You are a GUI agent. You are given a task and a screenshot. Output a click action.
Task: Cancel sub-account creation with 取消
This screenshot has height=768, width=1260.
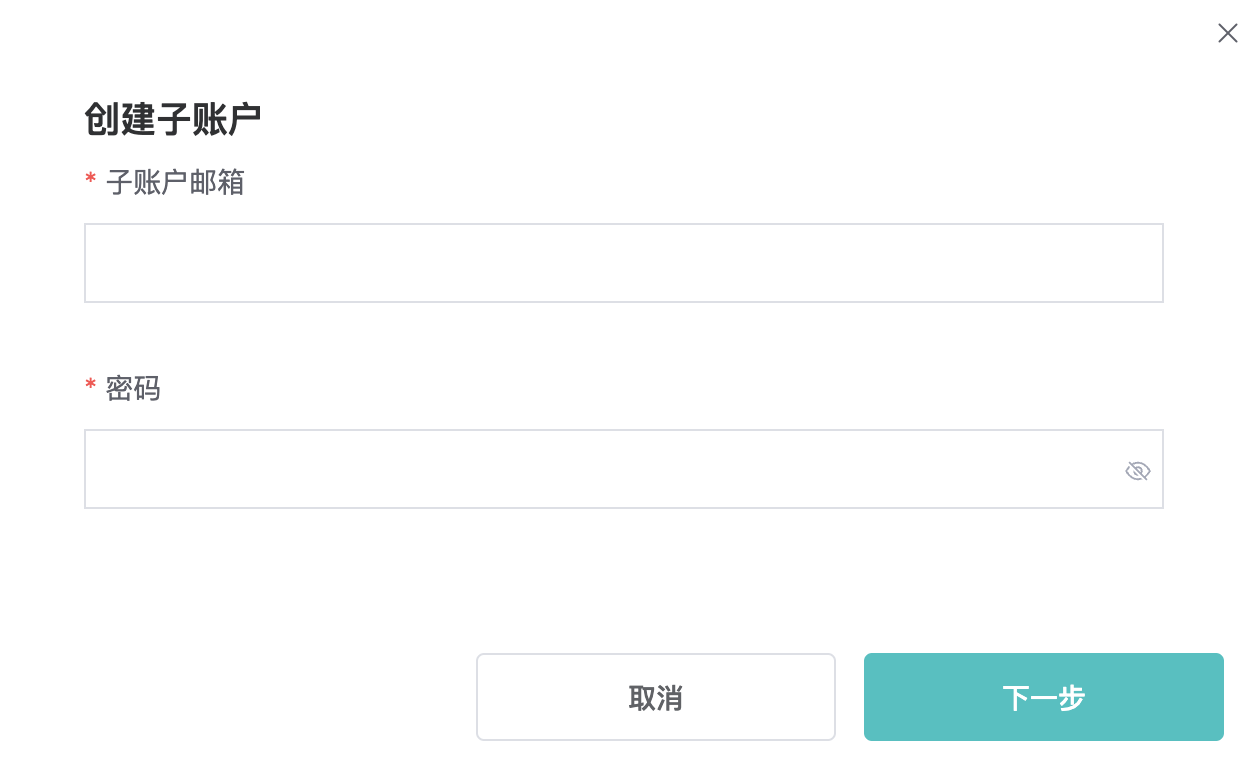[x=655, y=697]
